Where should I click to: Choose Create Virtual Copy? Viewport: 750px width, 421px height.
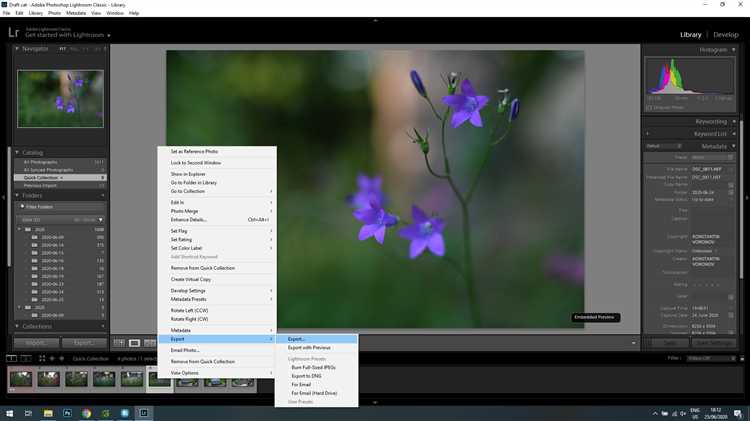click(x=217, y=279)
